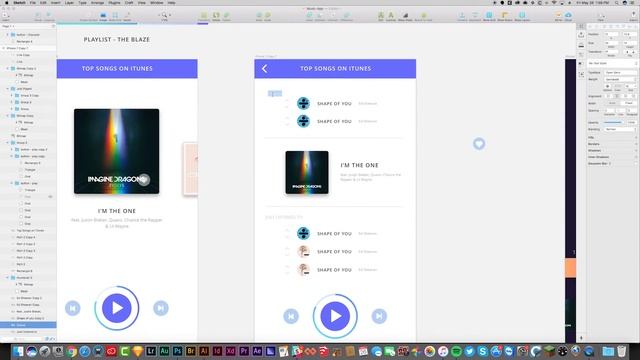Click the Export toolbar icon
Image resolution: width=640 pixels, height=360 pixels.
point(633,16)
